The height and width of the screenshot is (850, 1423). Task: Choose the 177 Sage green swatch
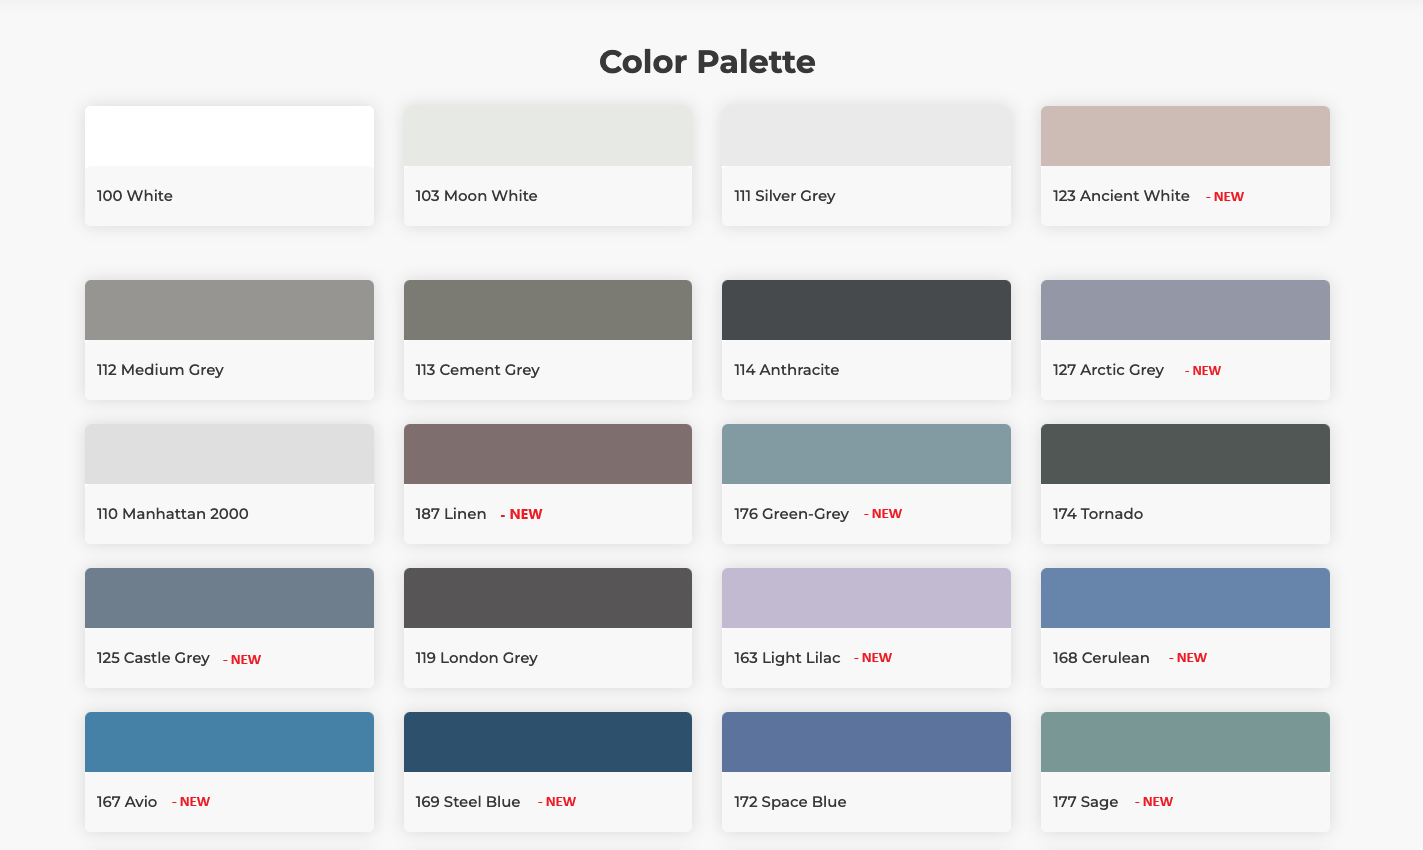(x=1185, y=743)
